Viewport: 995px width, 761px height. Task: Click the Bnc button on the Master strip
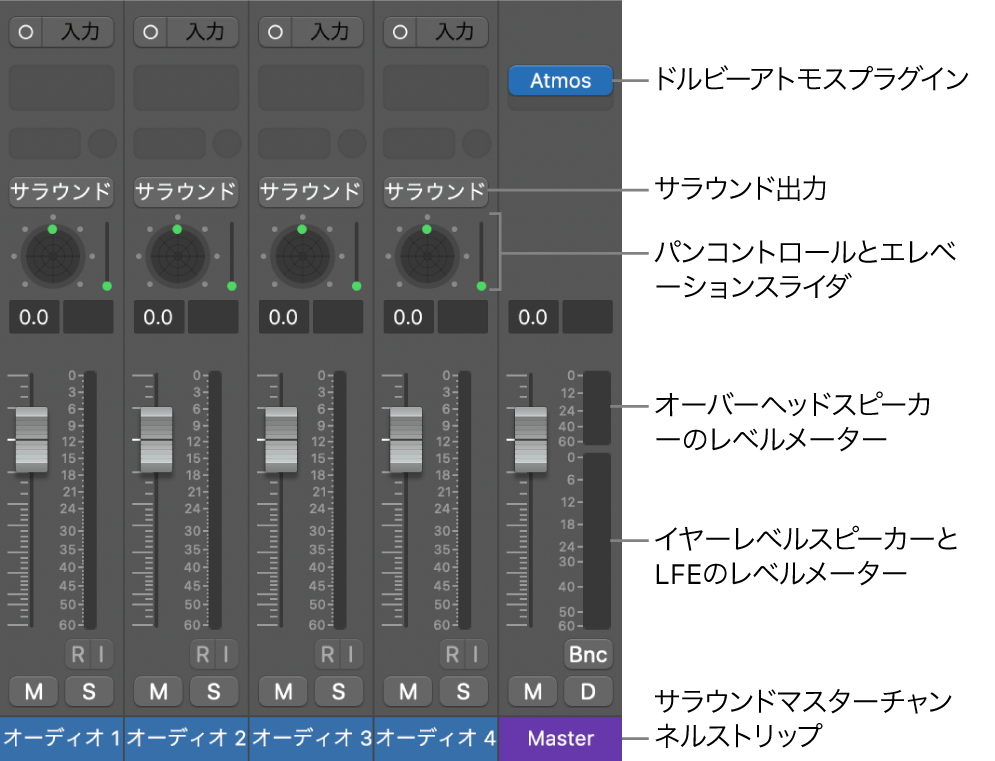coord(588,654)
